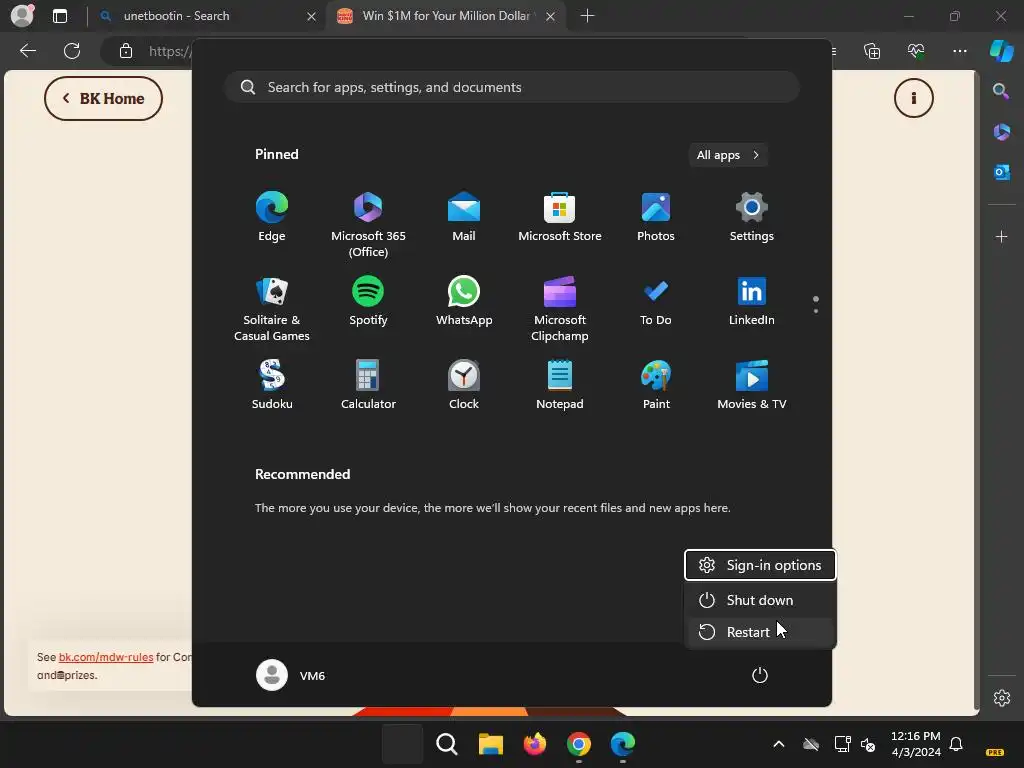
Task: Open the taskbar clock and date
Action: 916,744
